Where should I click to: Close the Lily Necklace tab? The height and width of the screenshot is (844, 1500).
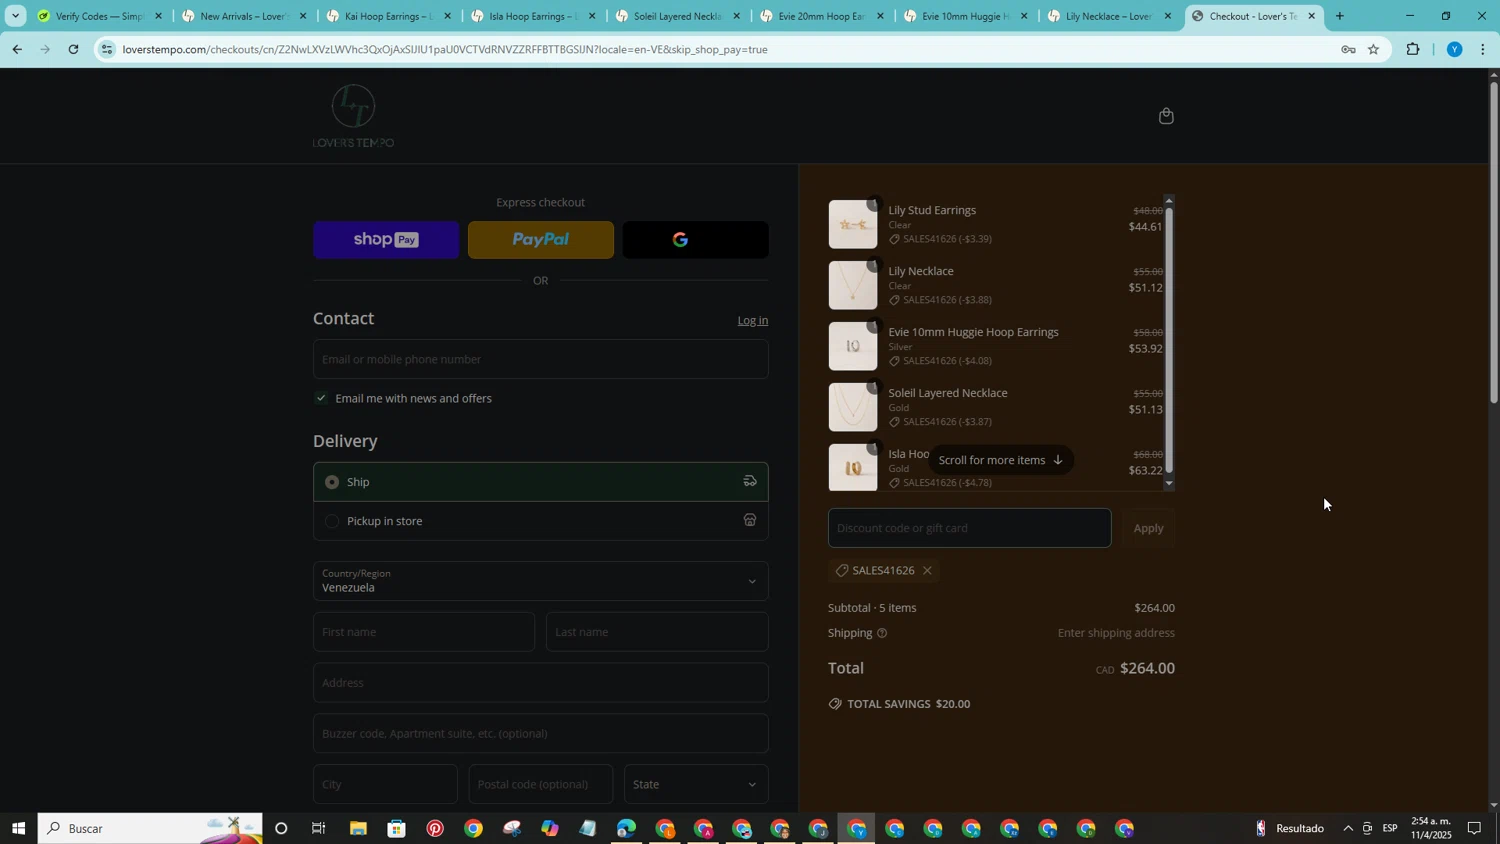(1168, 16)
